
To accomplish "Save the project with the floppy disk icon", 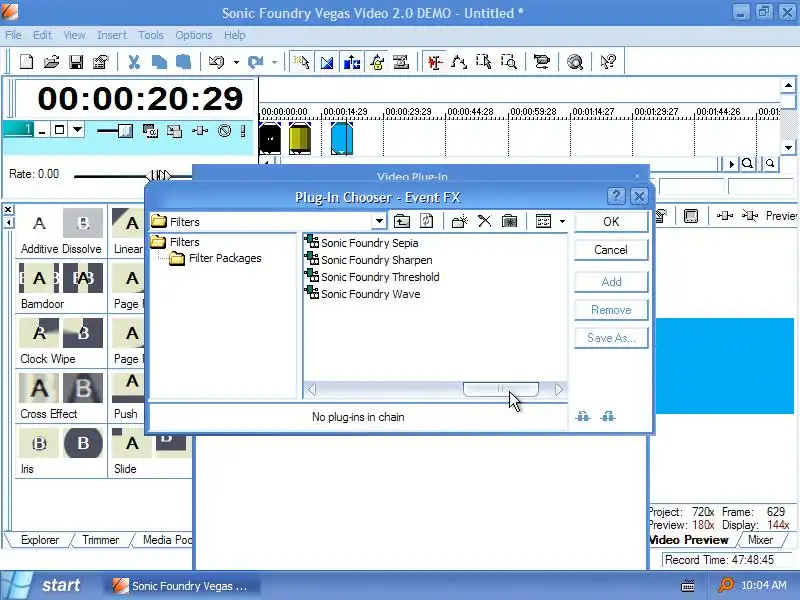I will (76, 62).
